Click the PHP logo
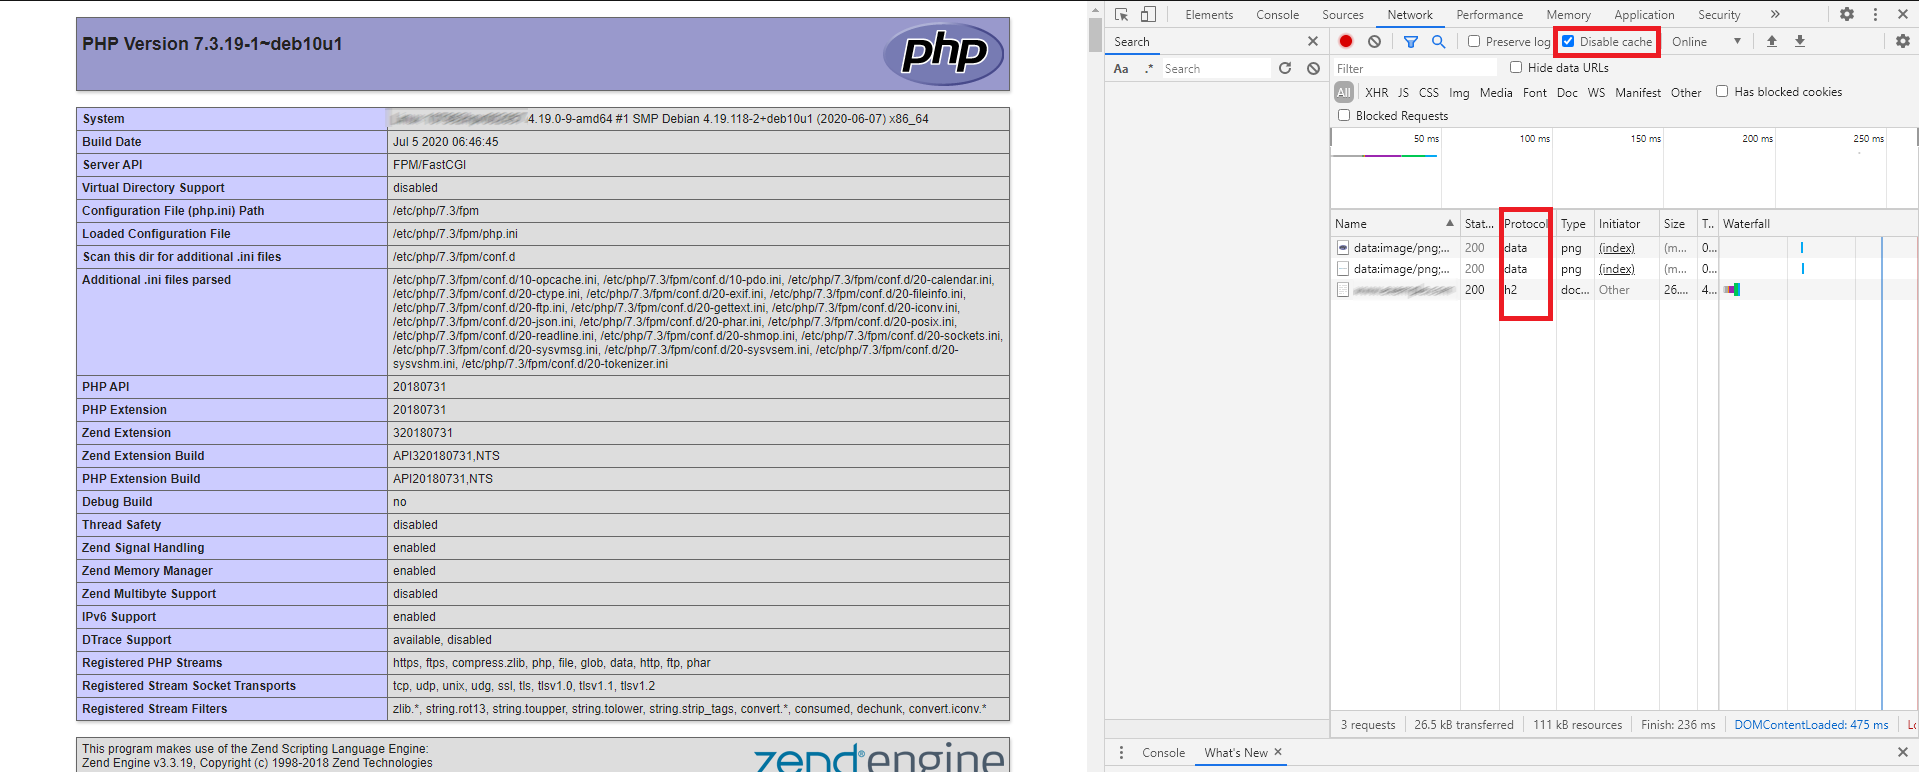The width and height of the screenshot is (1919, 772). (944, 54)
